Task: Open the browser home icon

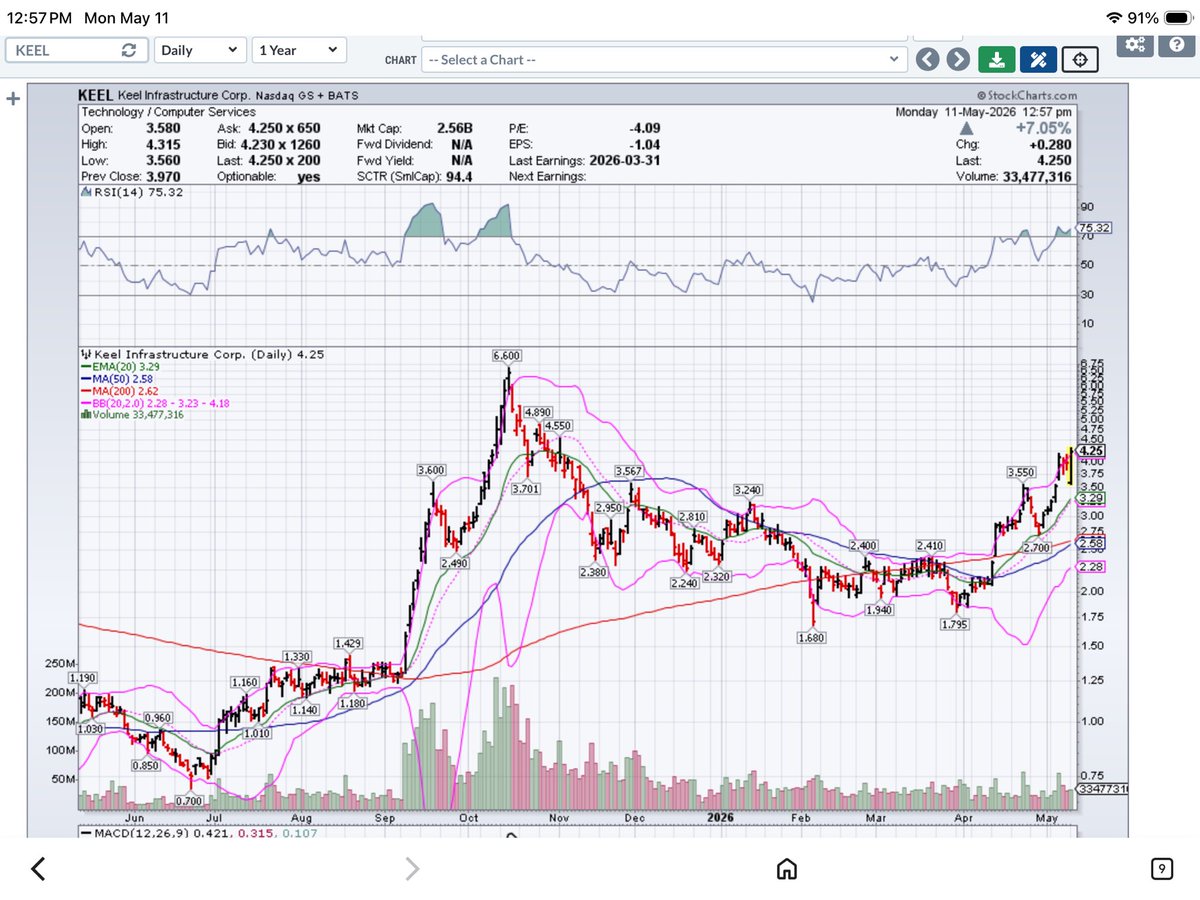Action: coord(787,868)
